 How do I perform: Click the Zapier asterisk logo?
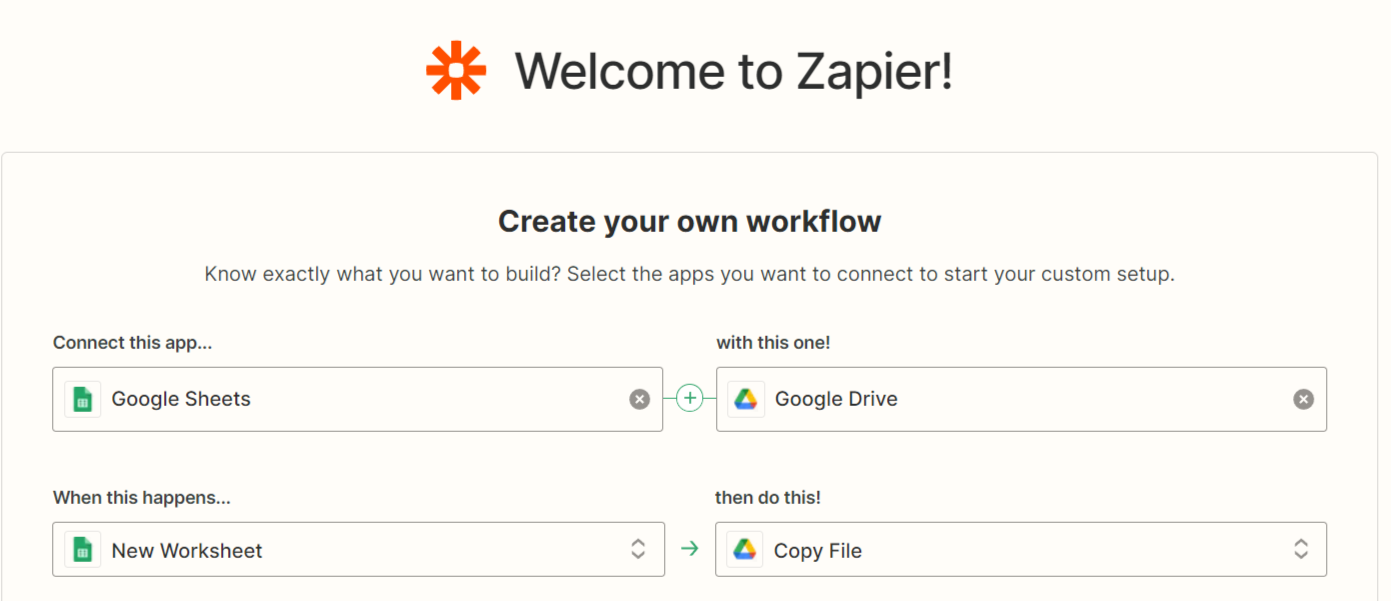click(456, 70)
